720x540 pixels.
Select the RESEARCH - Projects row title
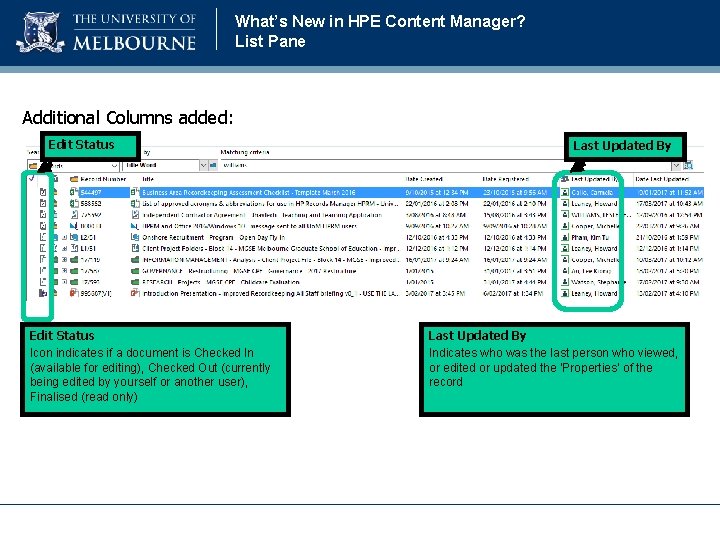pyautogui.click(x=221, y=282)
